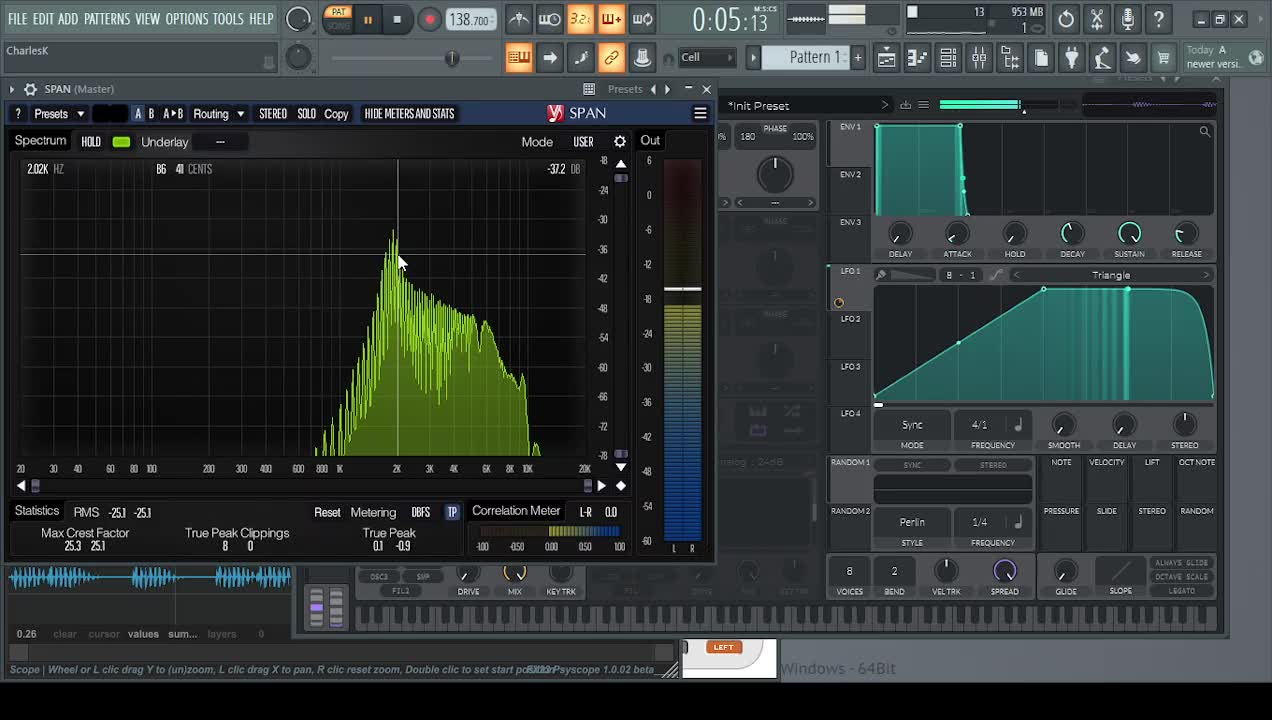Screen dimensions: 1272x720
Task: Open the shopping cart content library icon
Action: 1163,57
